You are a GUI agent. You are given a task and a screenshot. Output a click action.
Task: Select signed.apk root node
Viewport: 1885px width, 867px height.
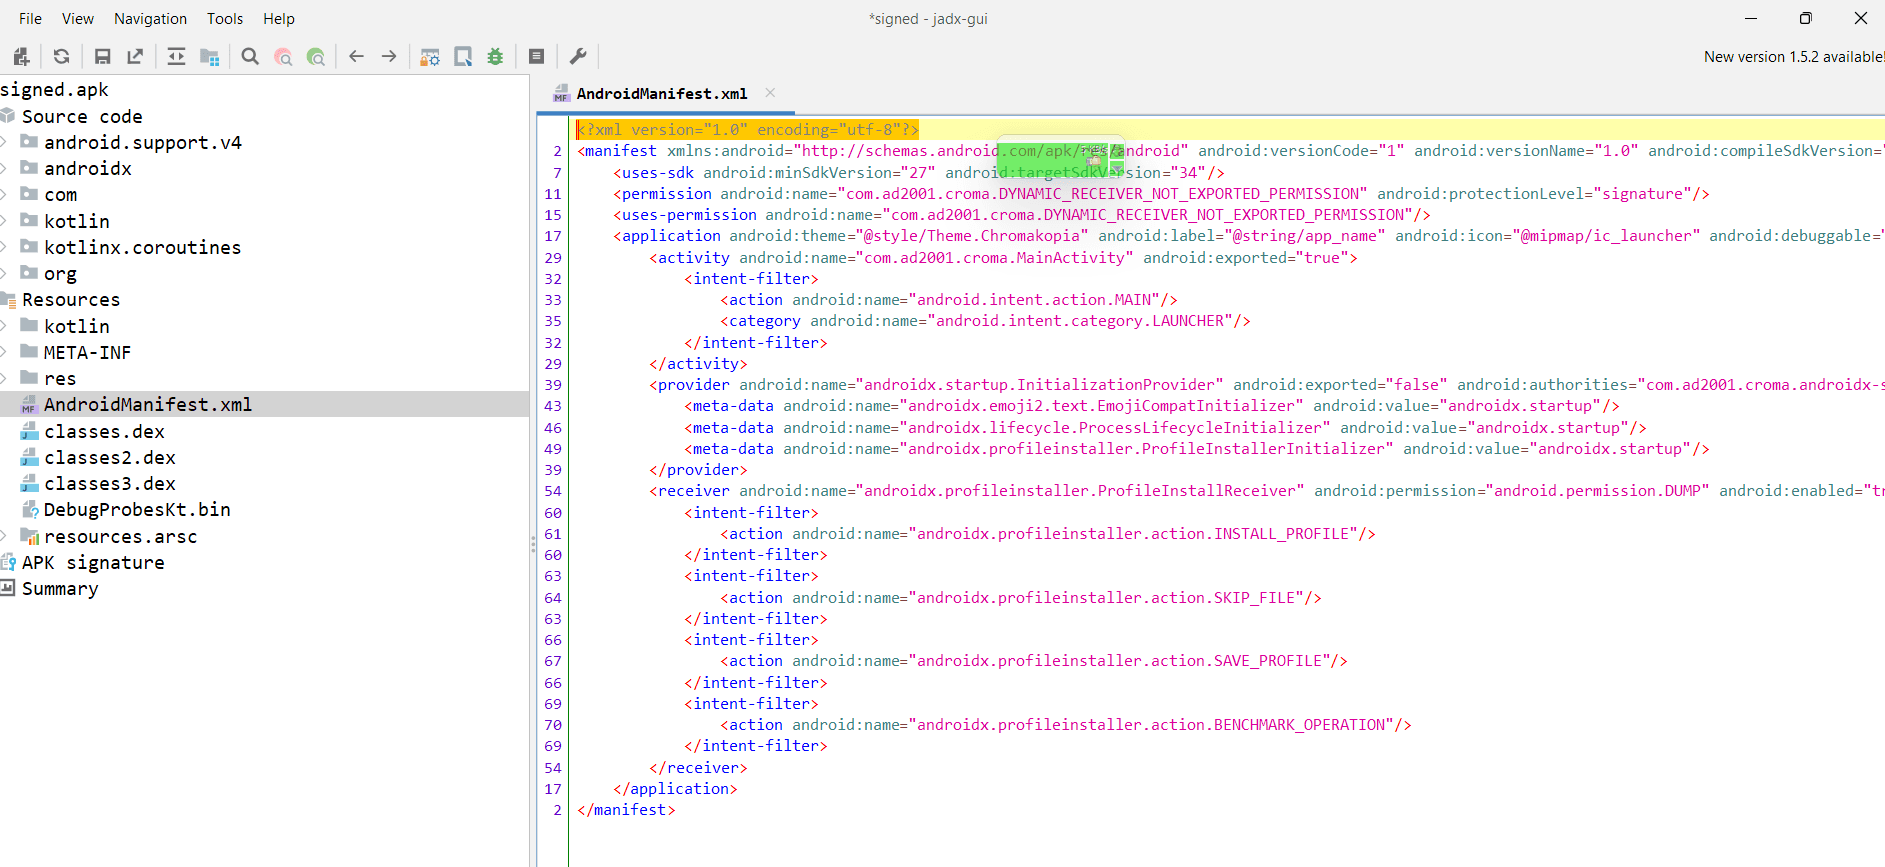[54, 90]
